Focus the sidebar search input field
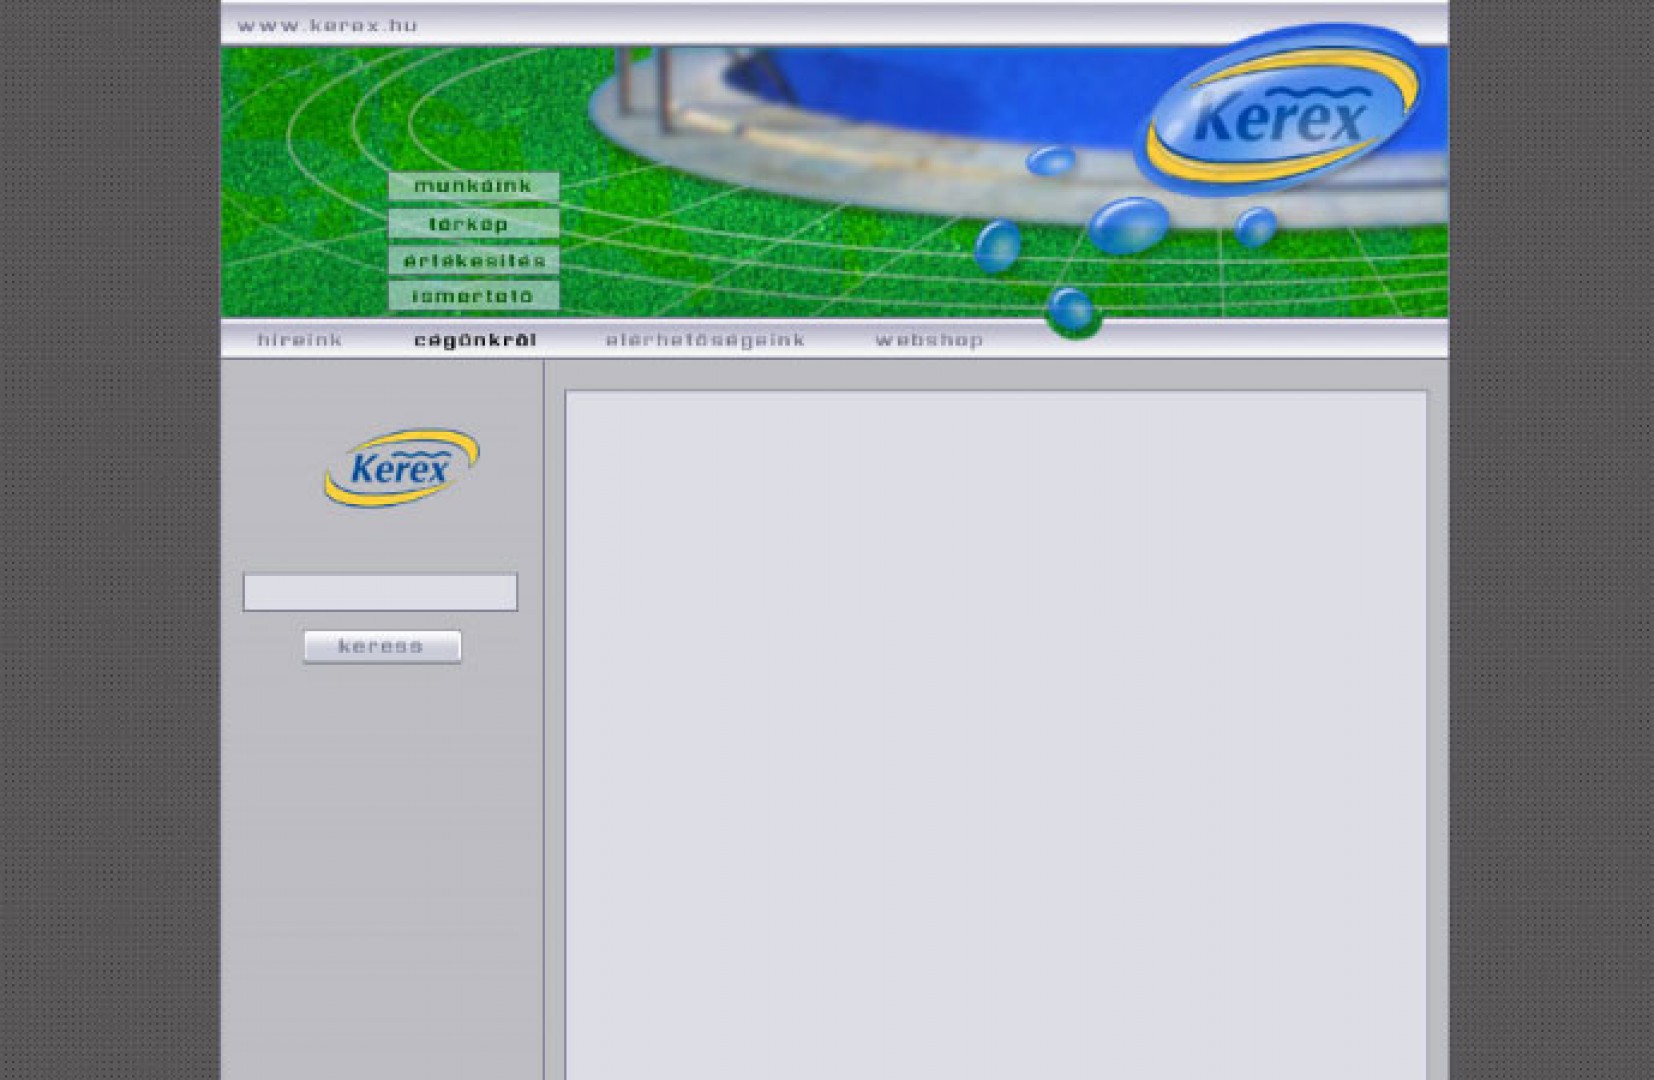1654x1080 pixels. [x=380, y=592]
